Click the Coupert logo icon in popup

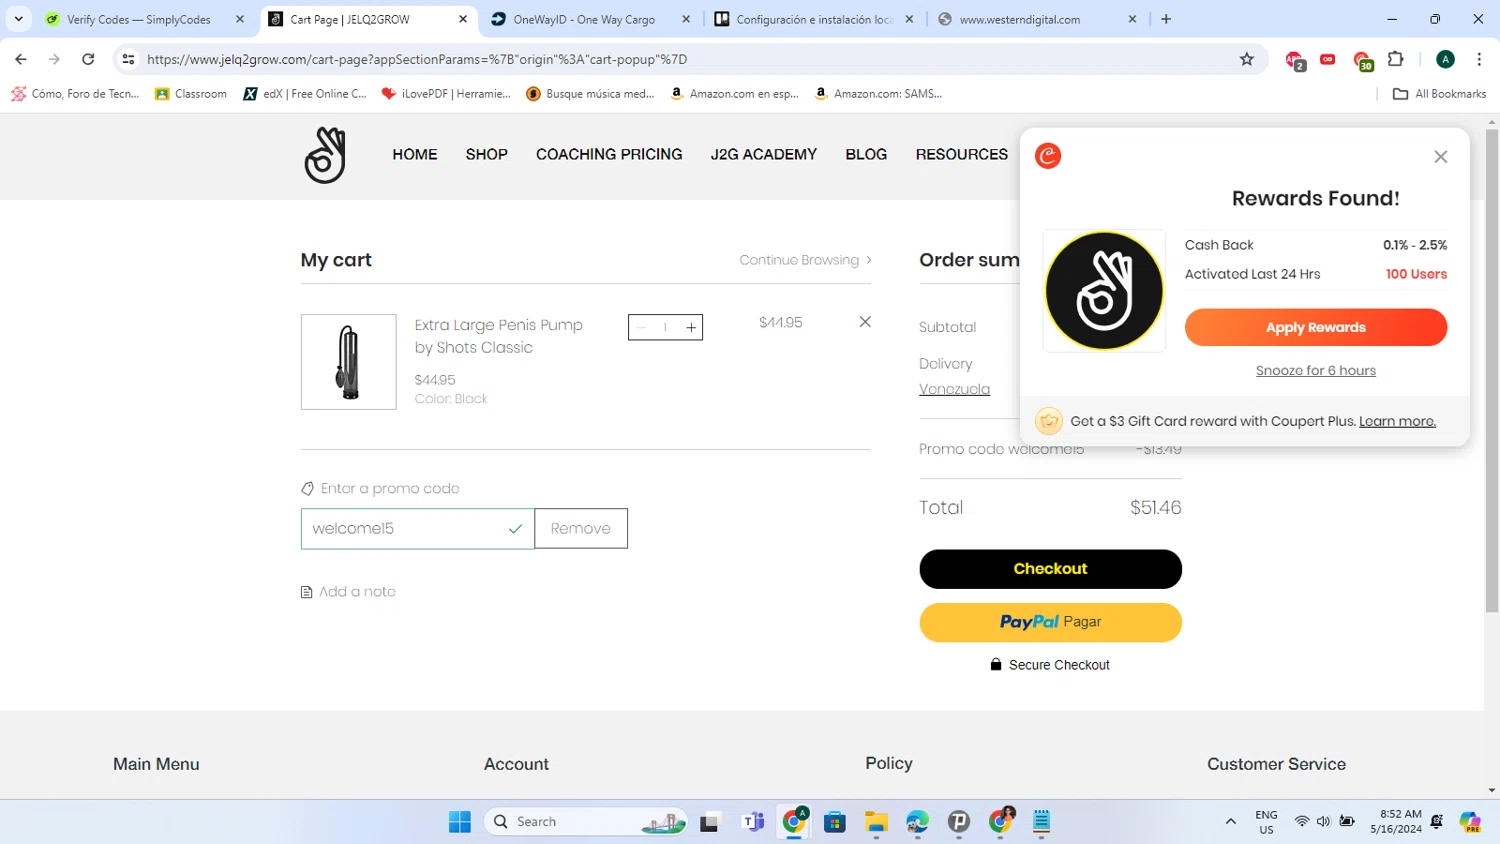(x=1047, y=156)
